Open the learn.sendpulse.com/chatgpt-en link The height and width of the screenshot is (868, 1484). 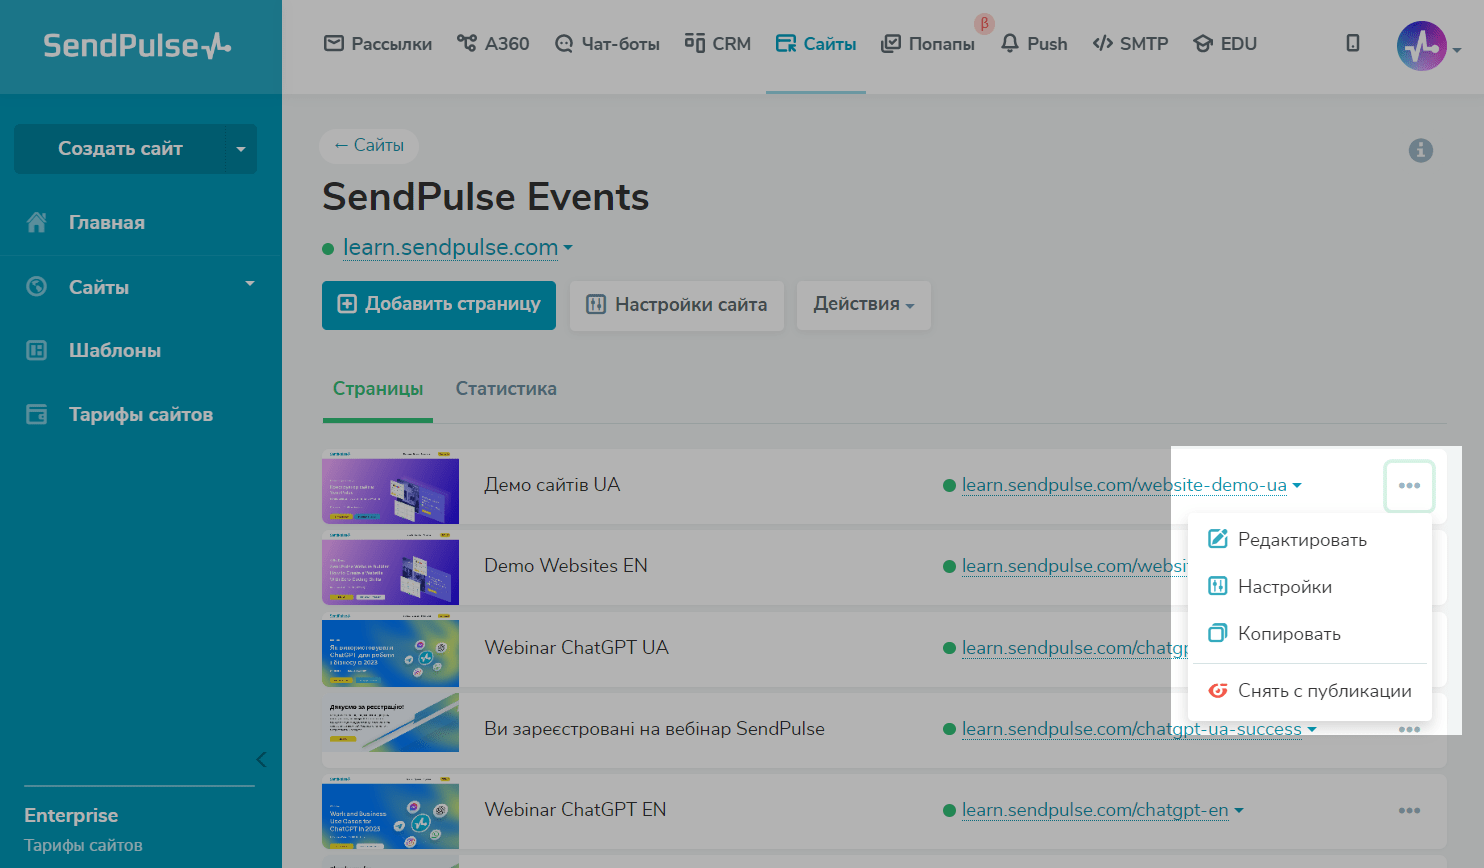click(x=1095, y=810)
